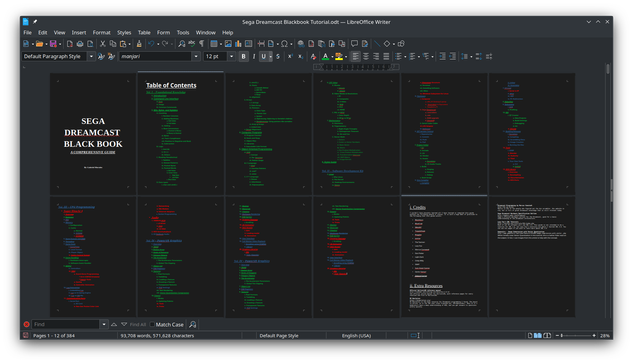Toggle Print Preview
Screen dimensions: 633x363
(x=90, y=44)
